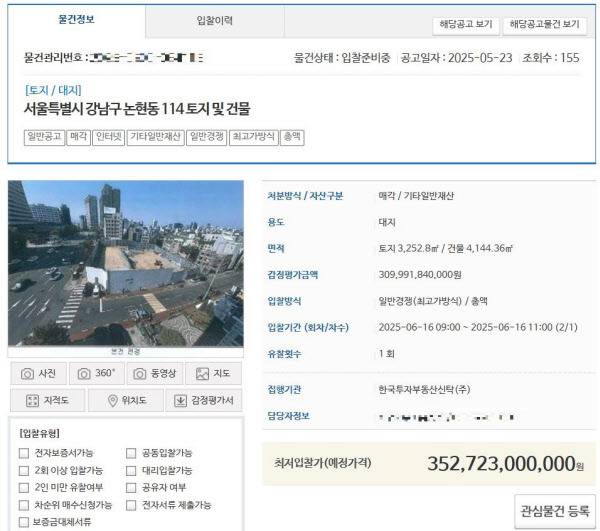This screenshot has width=600, height=531.
Task: Enable the 대리입찰가능 checkbox
Action: click(131, 470)
